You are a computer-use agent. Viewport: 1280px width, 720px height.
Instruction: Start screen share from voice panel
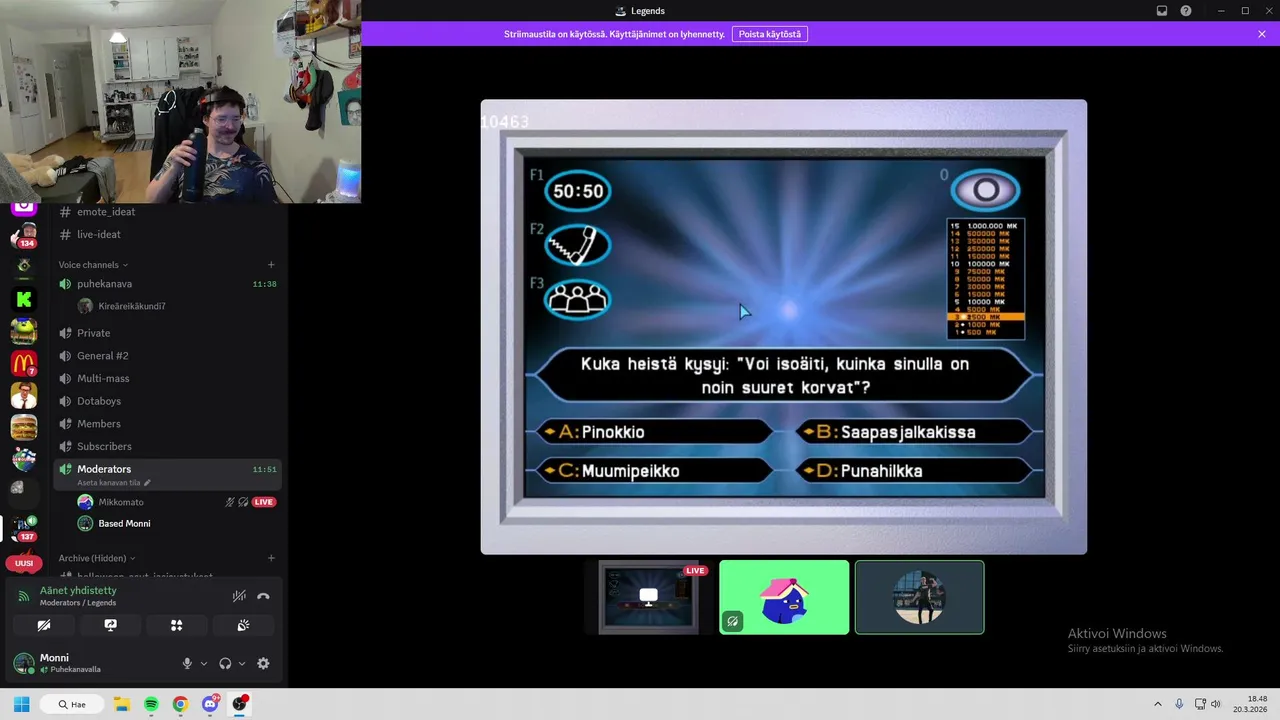point(110,625)
